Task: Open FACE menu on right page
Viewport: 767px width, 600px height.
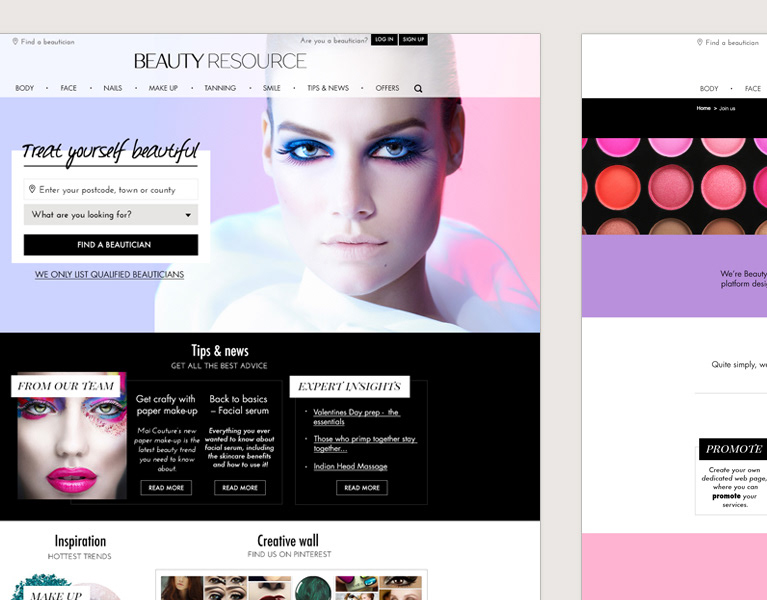Action: tap(753, 89)
